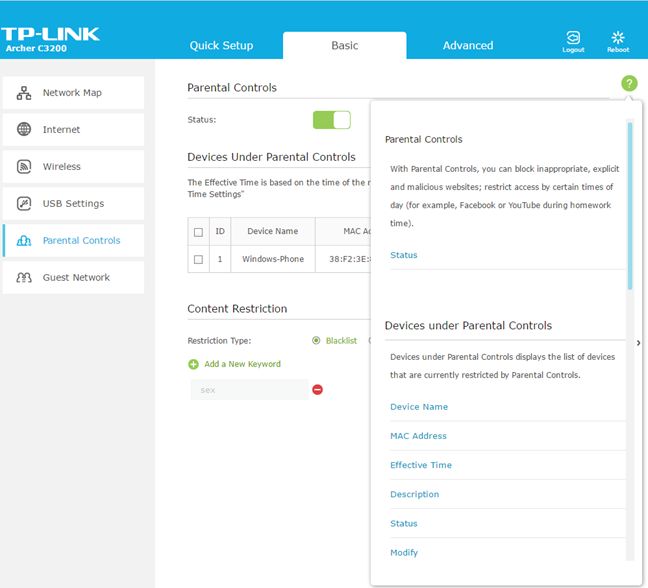
Task: Click the Logout icon
Action: pos(573,41)
